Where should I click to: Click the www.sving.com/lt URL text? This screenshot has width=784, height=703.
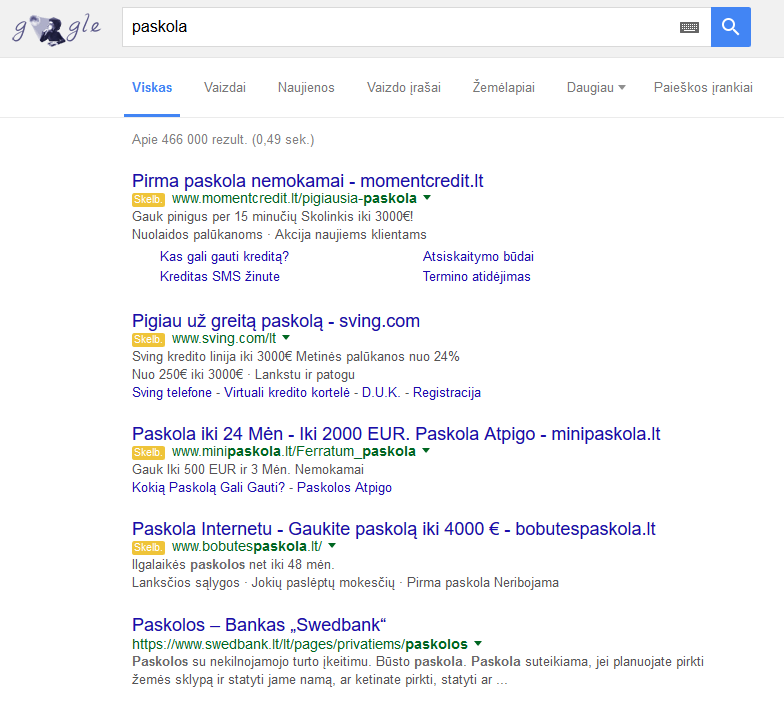coord(224,338)
